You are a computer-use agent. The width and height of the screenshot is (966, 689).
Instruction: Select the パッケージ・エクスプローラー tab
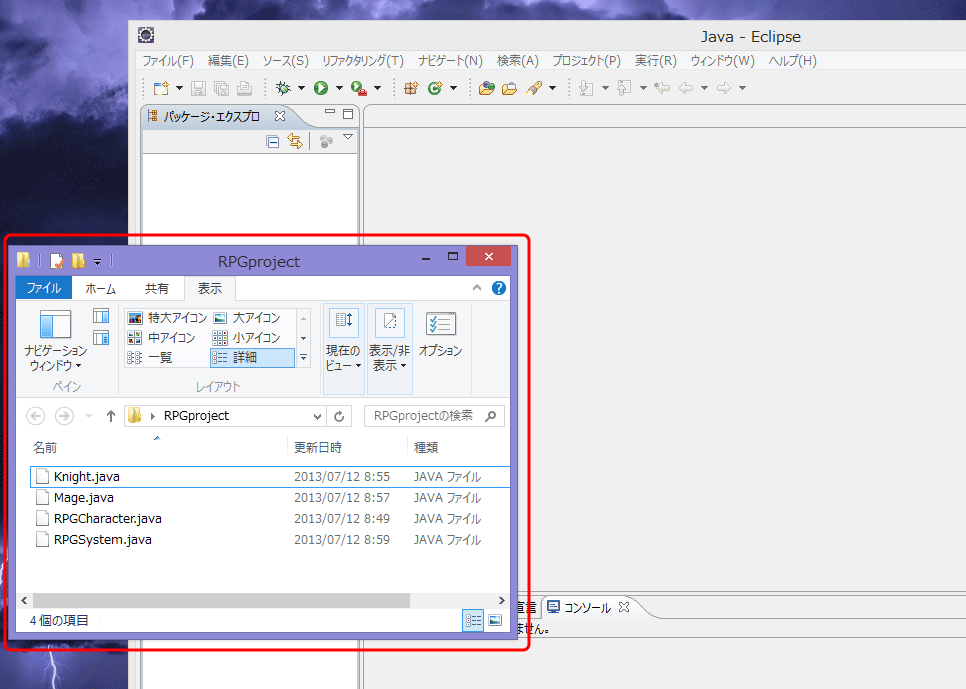pyautogui.click(x=211, y=116)
